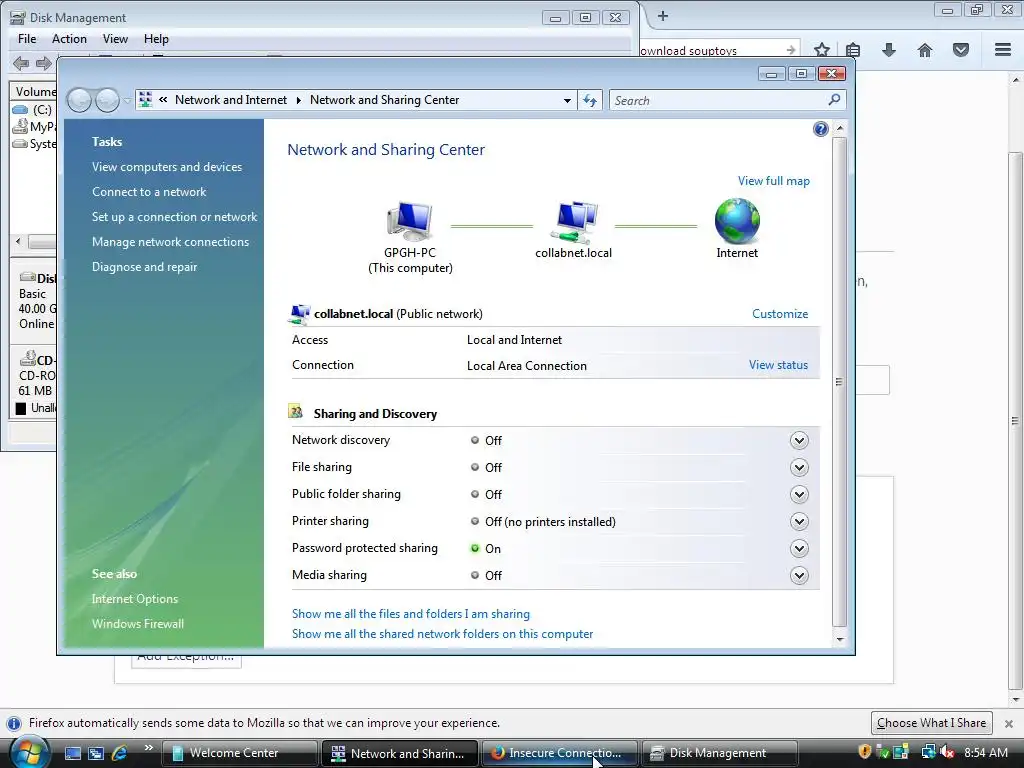Expand Public folder sharing settings
The image size is (1024, 768).
pos(799,494)
